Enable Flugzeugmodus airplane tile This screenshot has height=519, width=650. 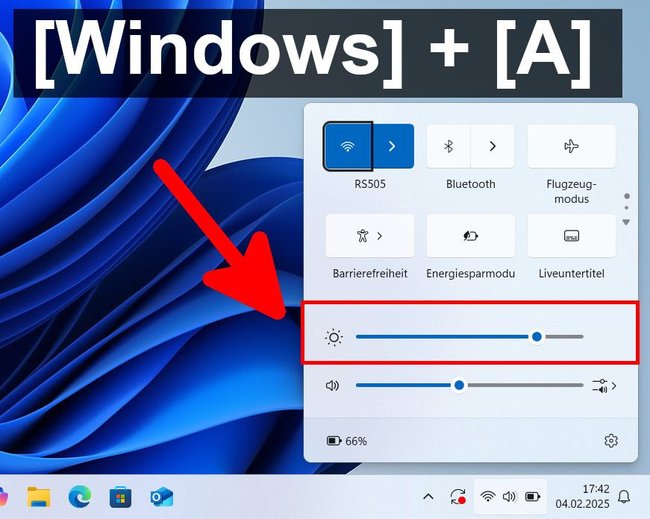[571, 146]
